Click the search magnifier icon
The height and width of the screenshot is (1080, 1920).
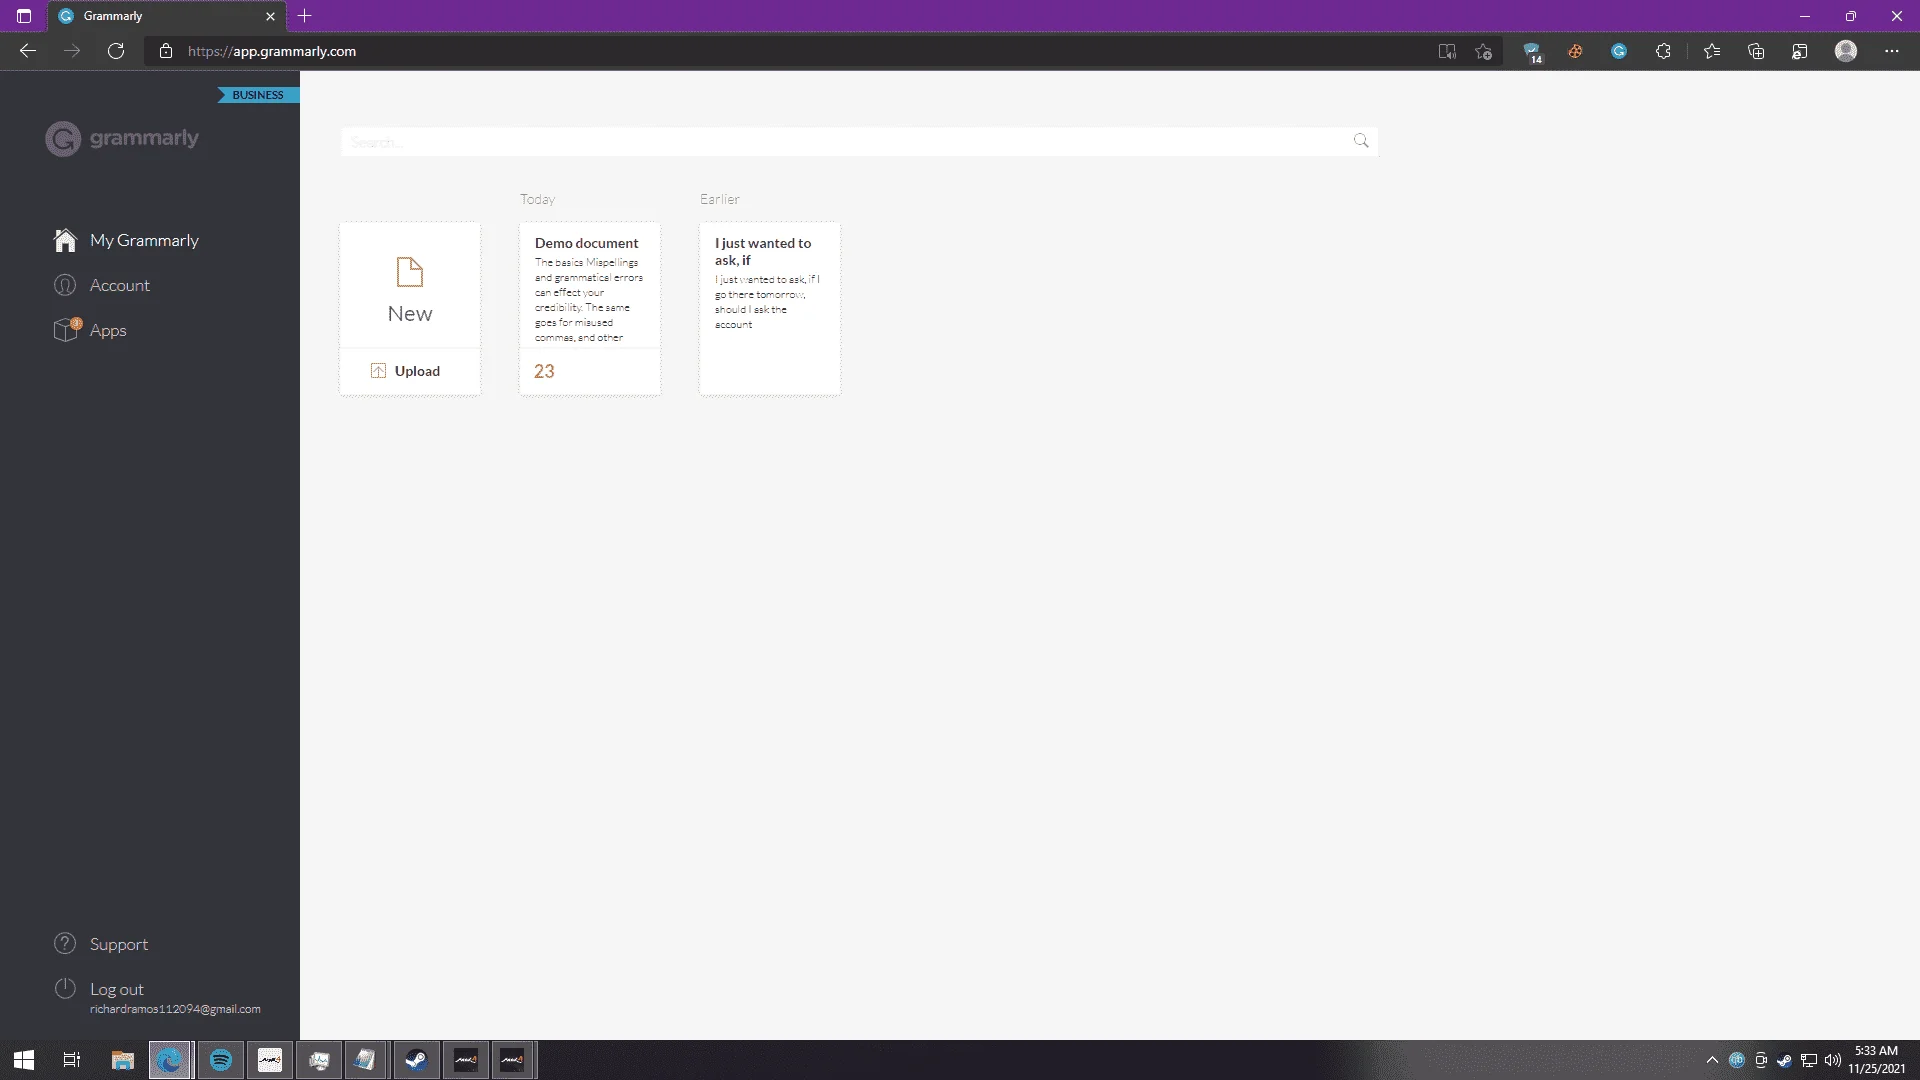[x=1361, y=141]
